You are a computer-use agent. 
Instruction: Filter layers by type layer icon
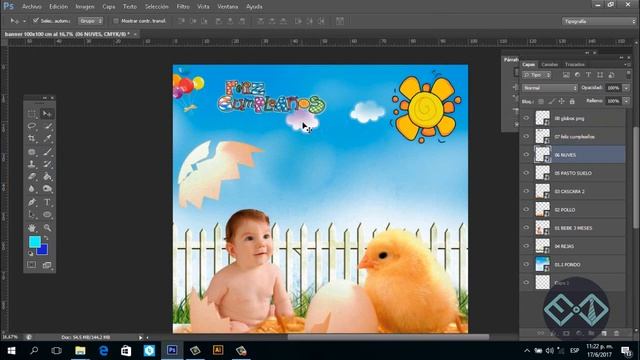click(x=588, y=75)
